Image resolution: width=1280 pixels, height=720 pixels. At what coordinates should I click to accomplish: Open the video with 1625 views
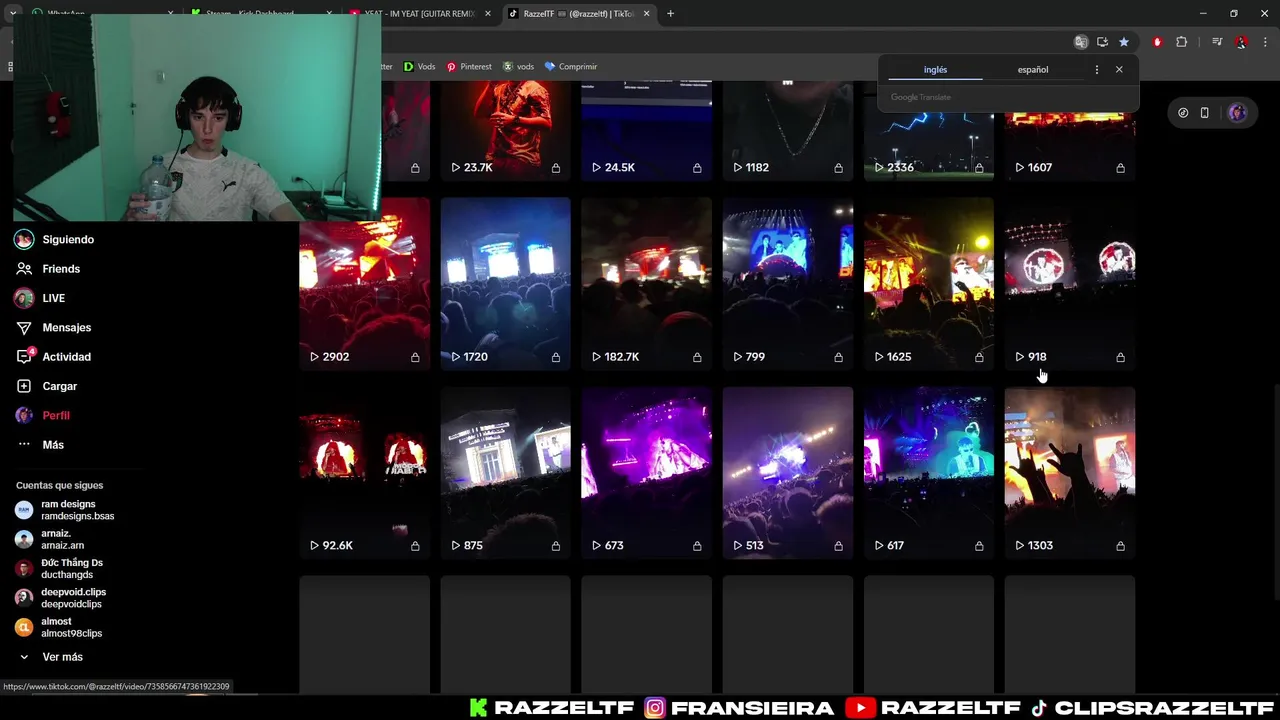pos(929,284)
